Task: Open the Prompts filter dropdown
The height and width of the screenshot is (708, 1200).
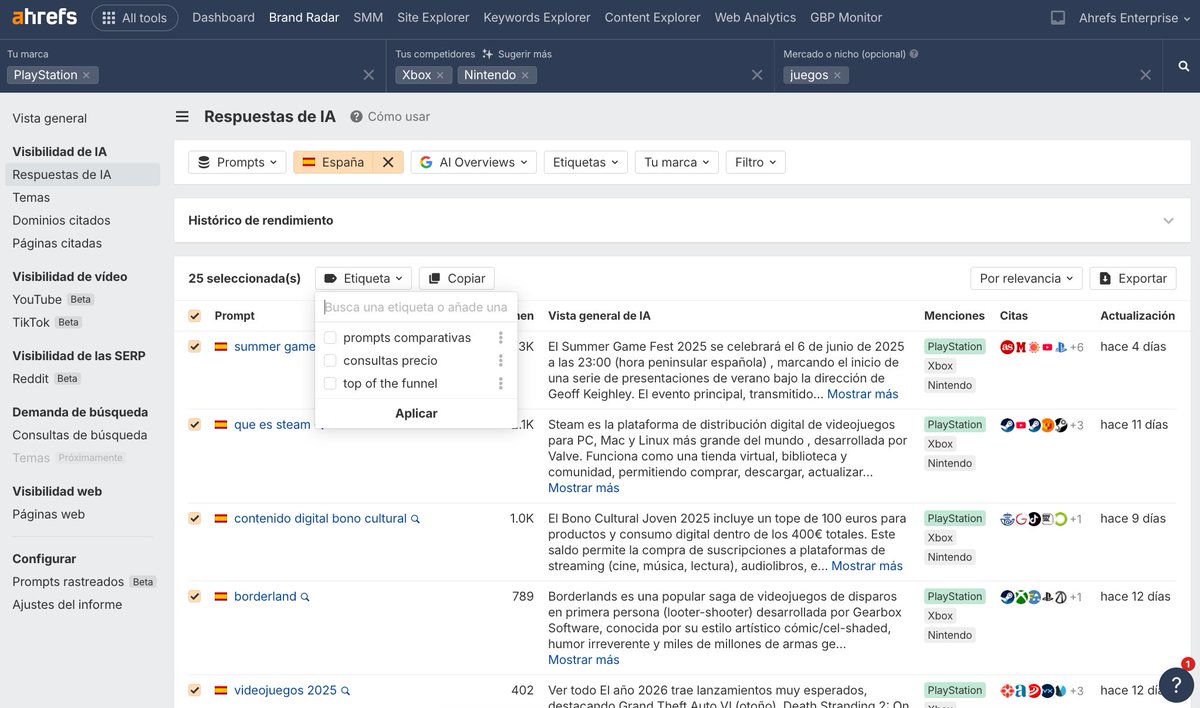Action: (237, 162)
